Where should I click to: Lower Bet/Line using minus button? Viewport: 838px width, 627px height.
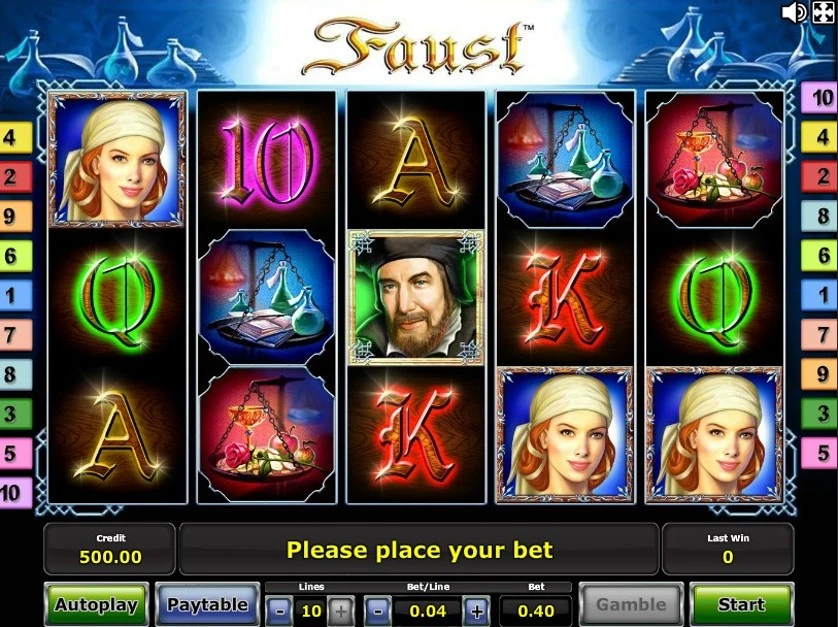pyautogui.click(x=378, y=610)
